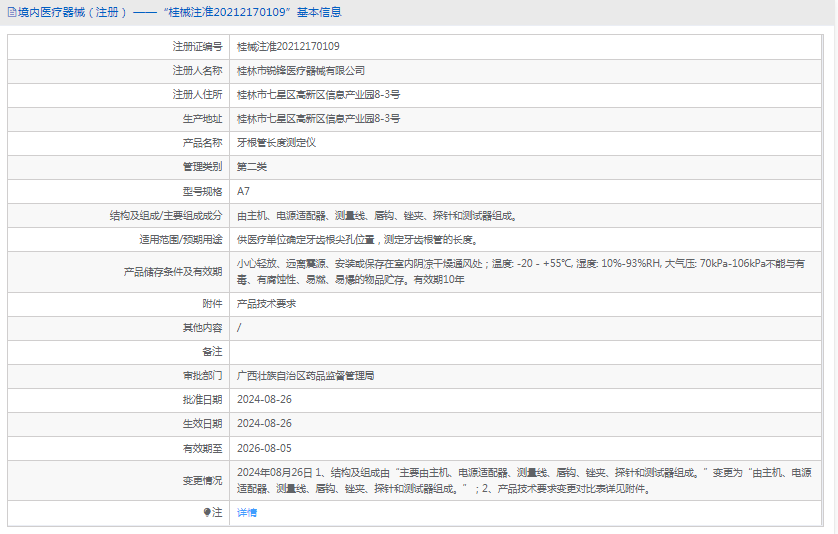Click the 型号规格 row label
The image size is (838, 534).
pos(202,191)
